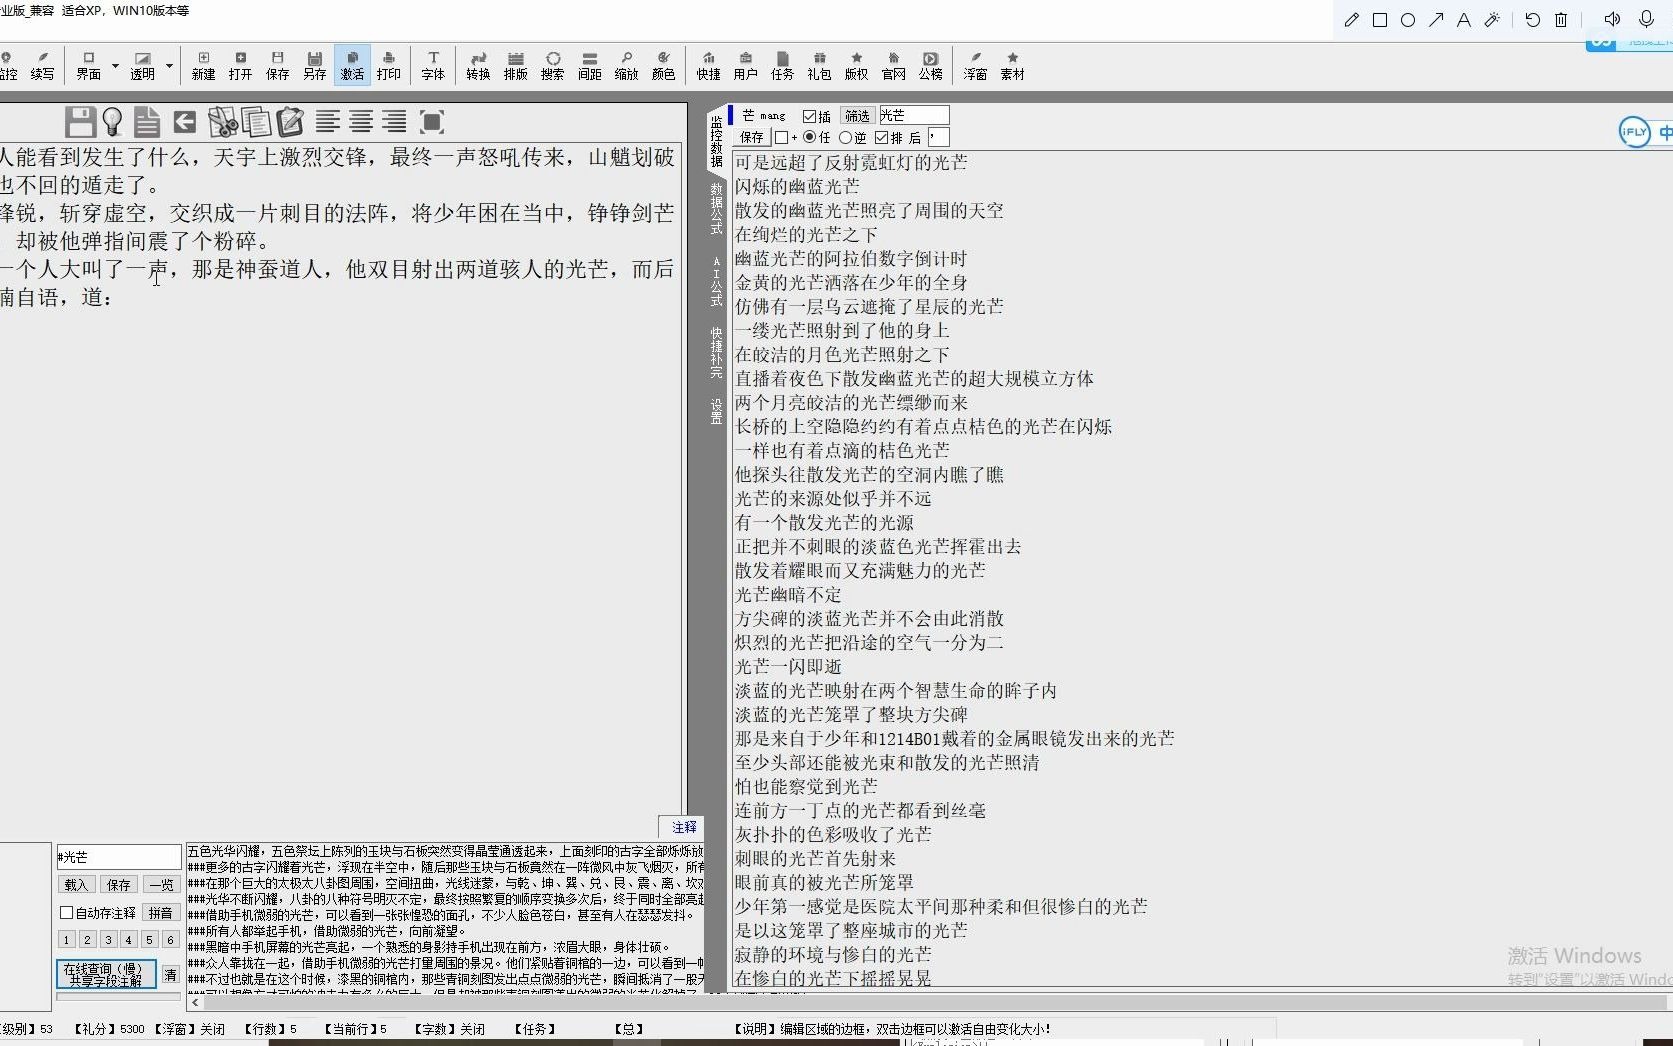
Task: Click the filter input field containing 光芒
Action: (x=914, y=116)
